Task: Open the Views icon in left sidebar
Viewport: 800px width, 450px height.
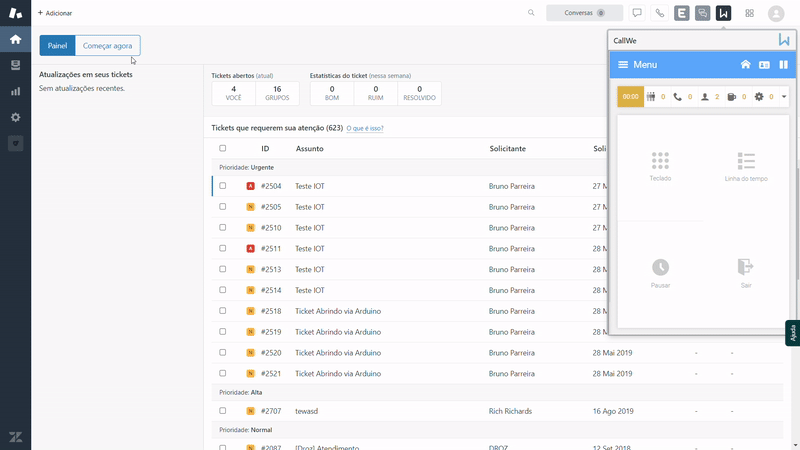Action: point(15,65)
